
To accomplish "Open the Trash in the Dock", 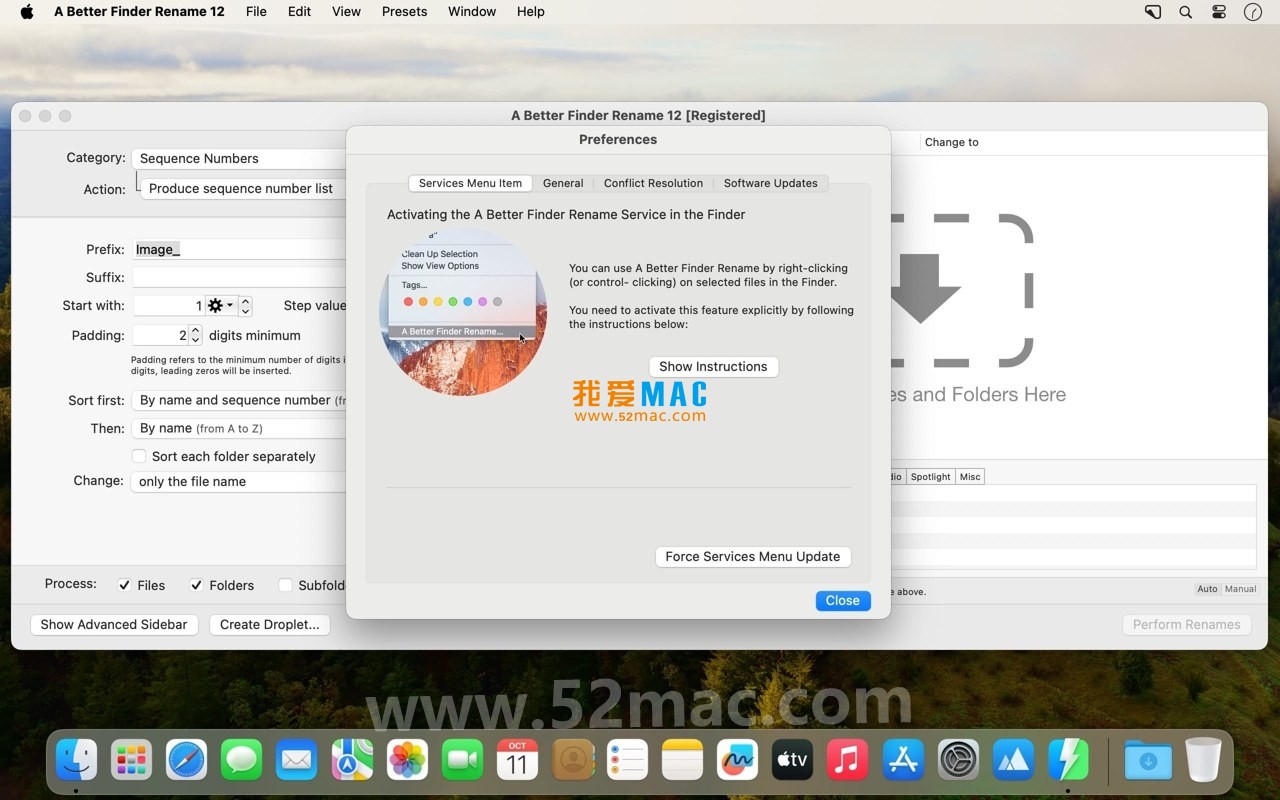I will [x=1203, y=760].
